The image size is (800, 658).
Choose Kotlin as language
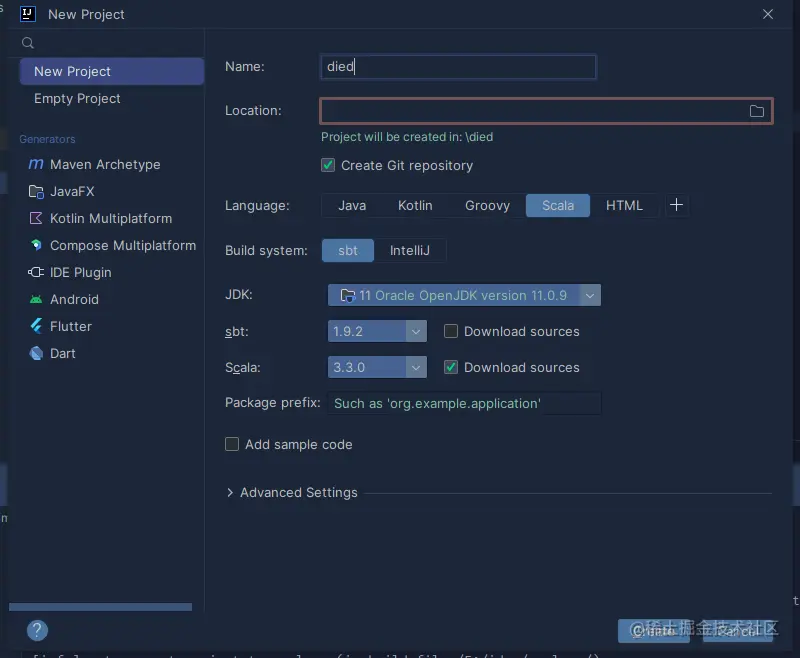(415, 206)
